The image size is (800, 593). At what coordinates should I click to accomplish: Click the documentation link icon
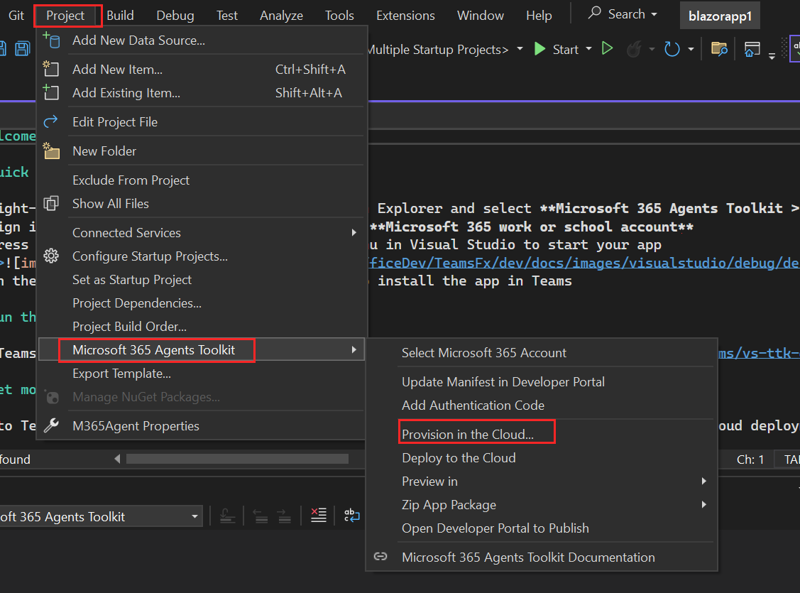(381, 557)
